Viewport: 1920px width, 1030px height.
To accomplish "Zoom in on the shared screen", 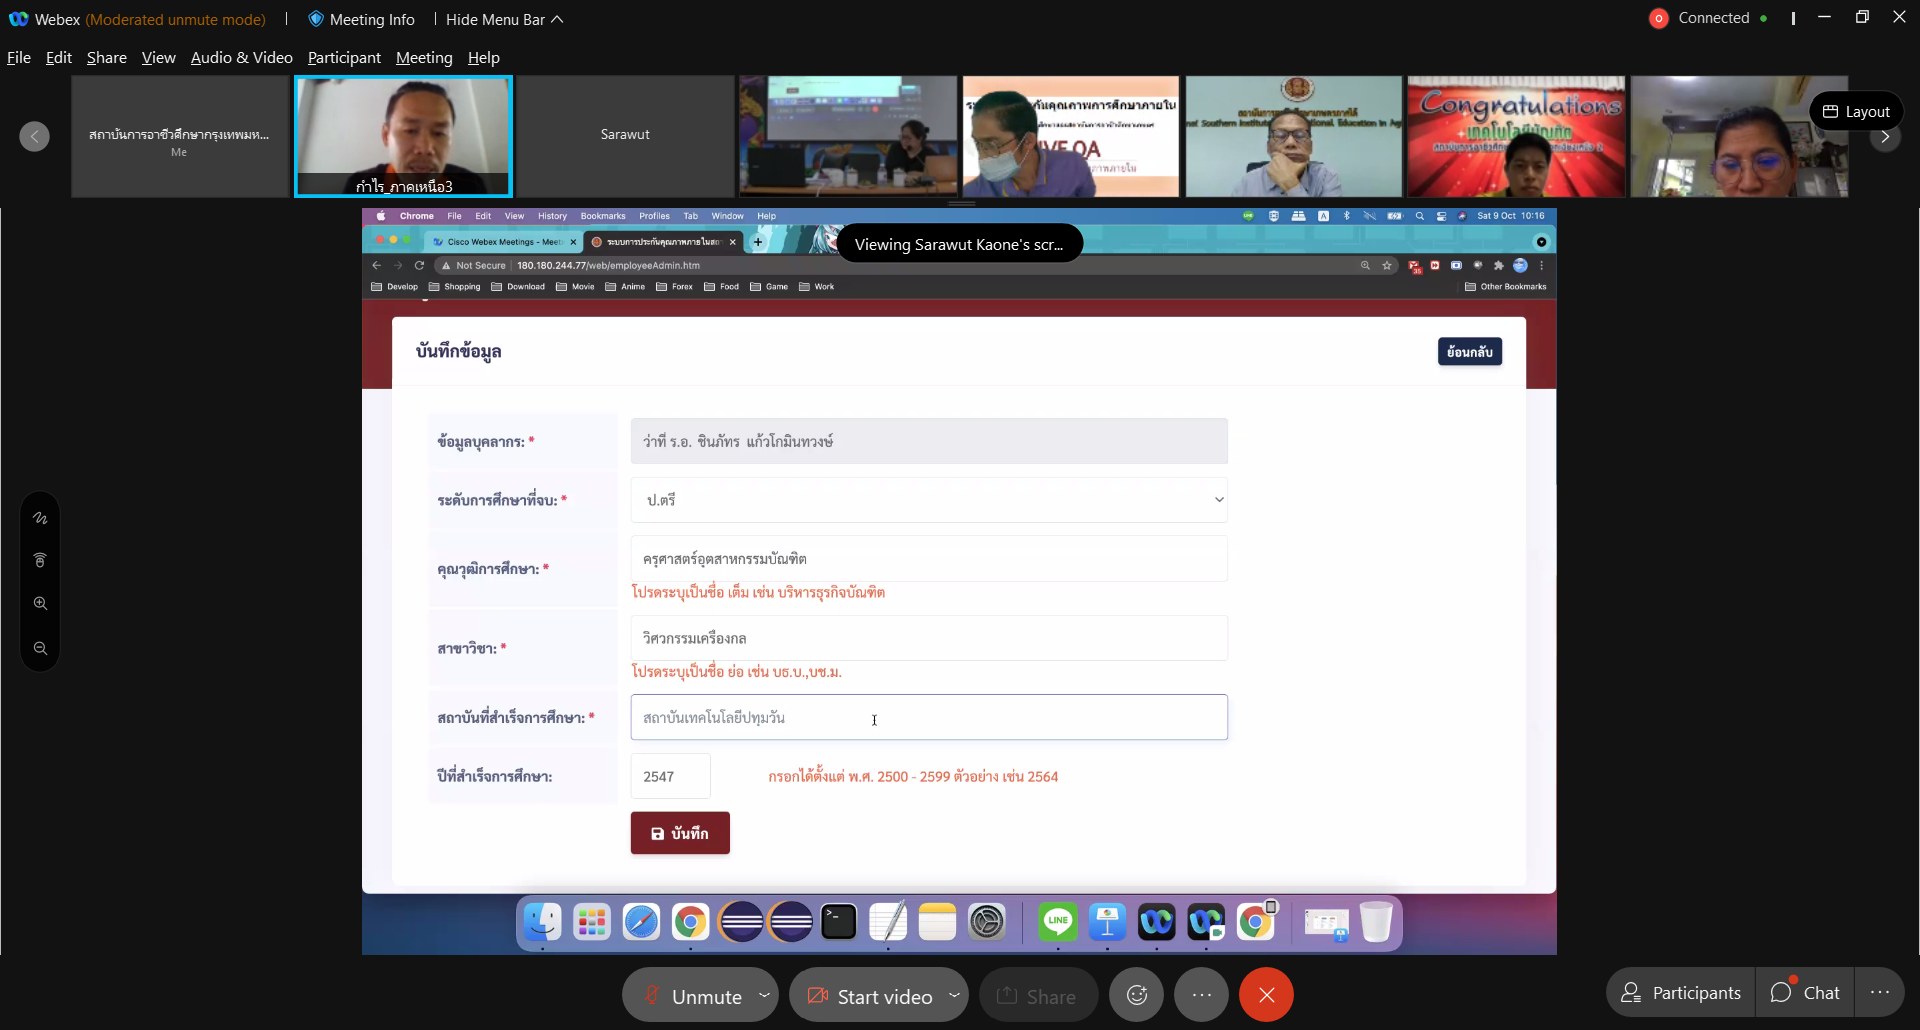I will pos(40,604).
